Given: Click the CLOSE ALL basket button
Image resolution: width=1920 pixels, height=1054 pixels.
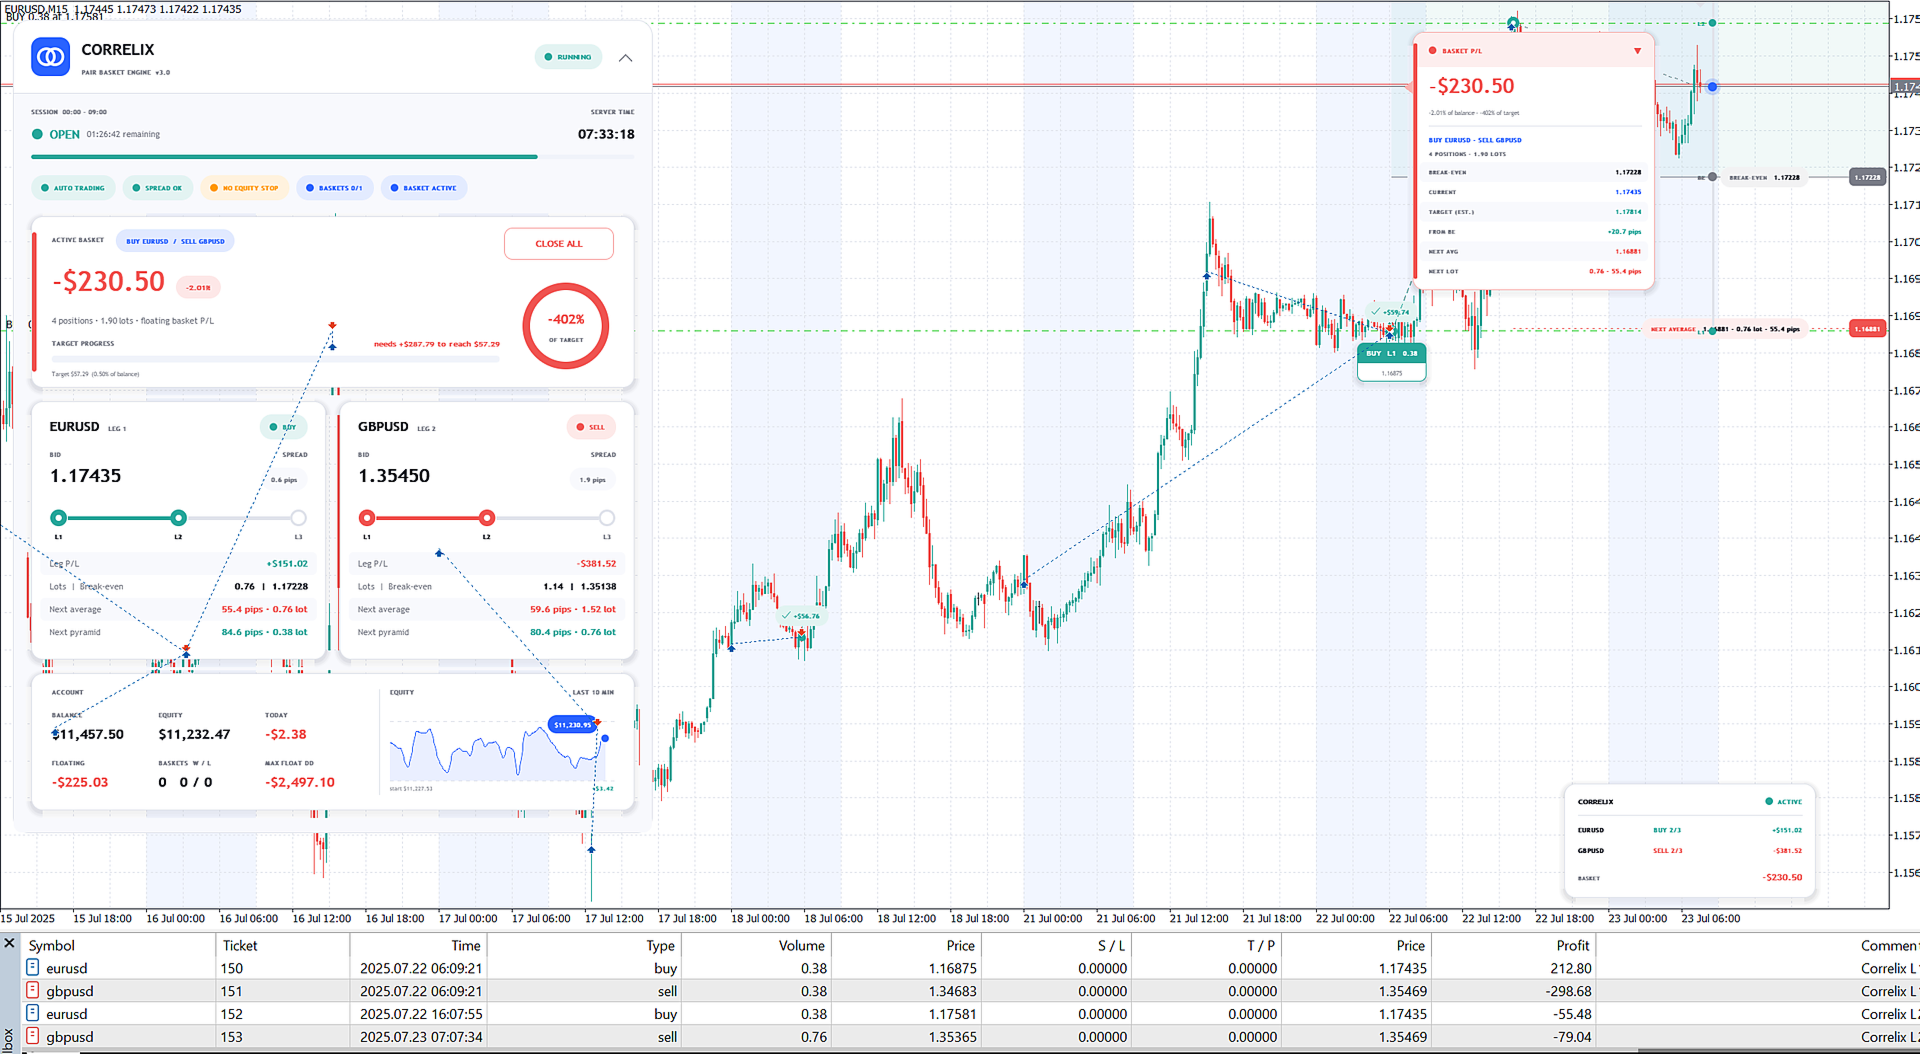Looking at the screenshot, I should [x=558, y=244].
